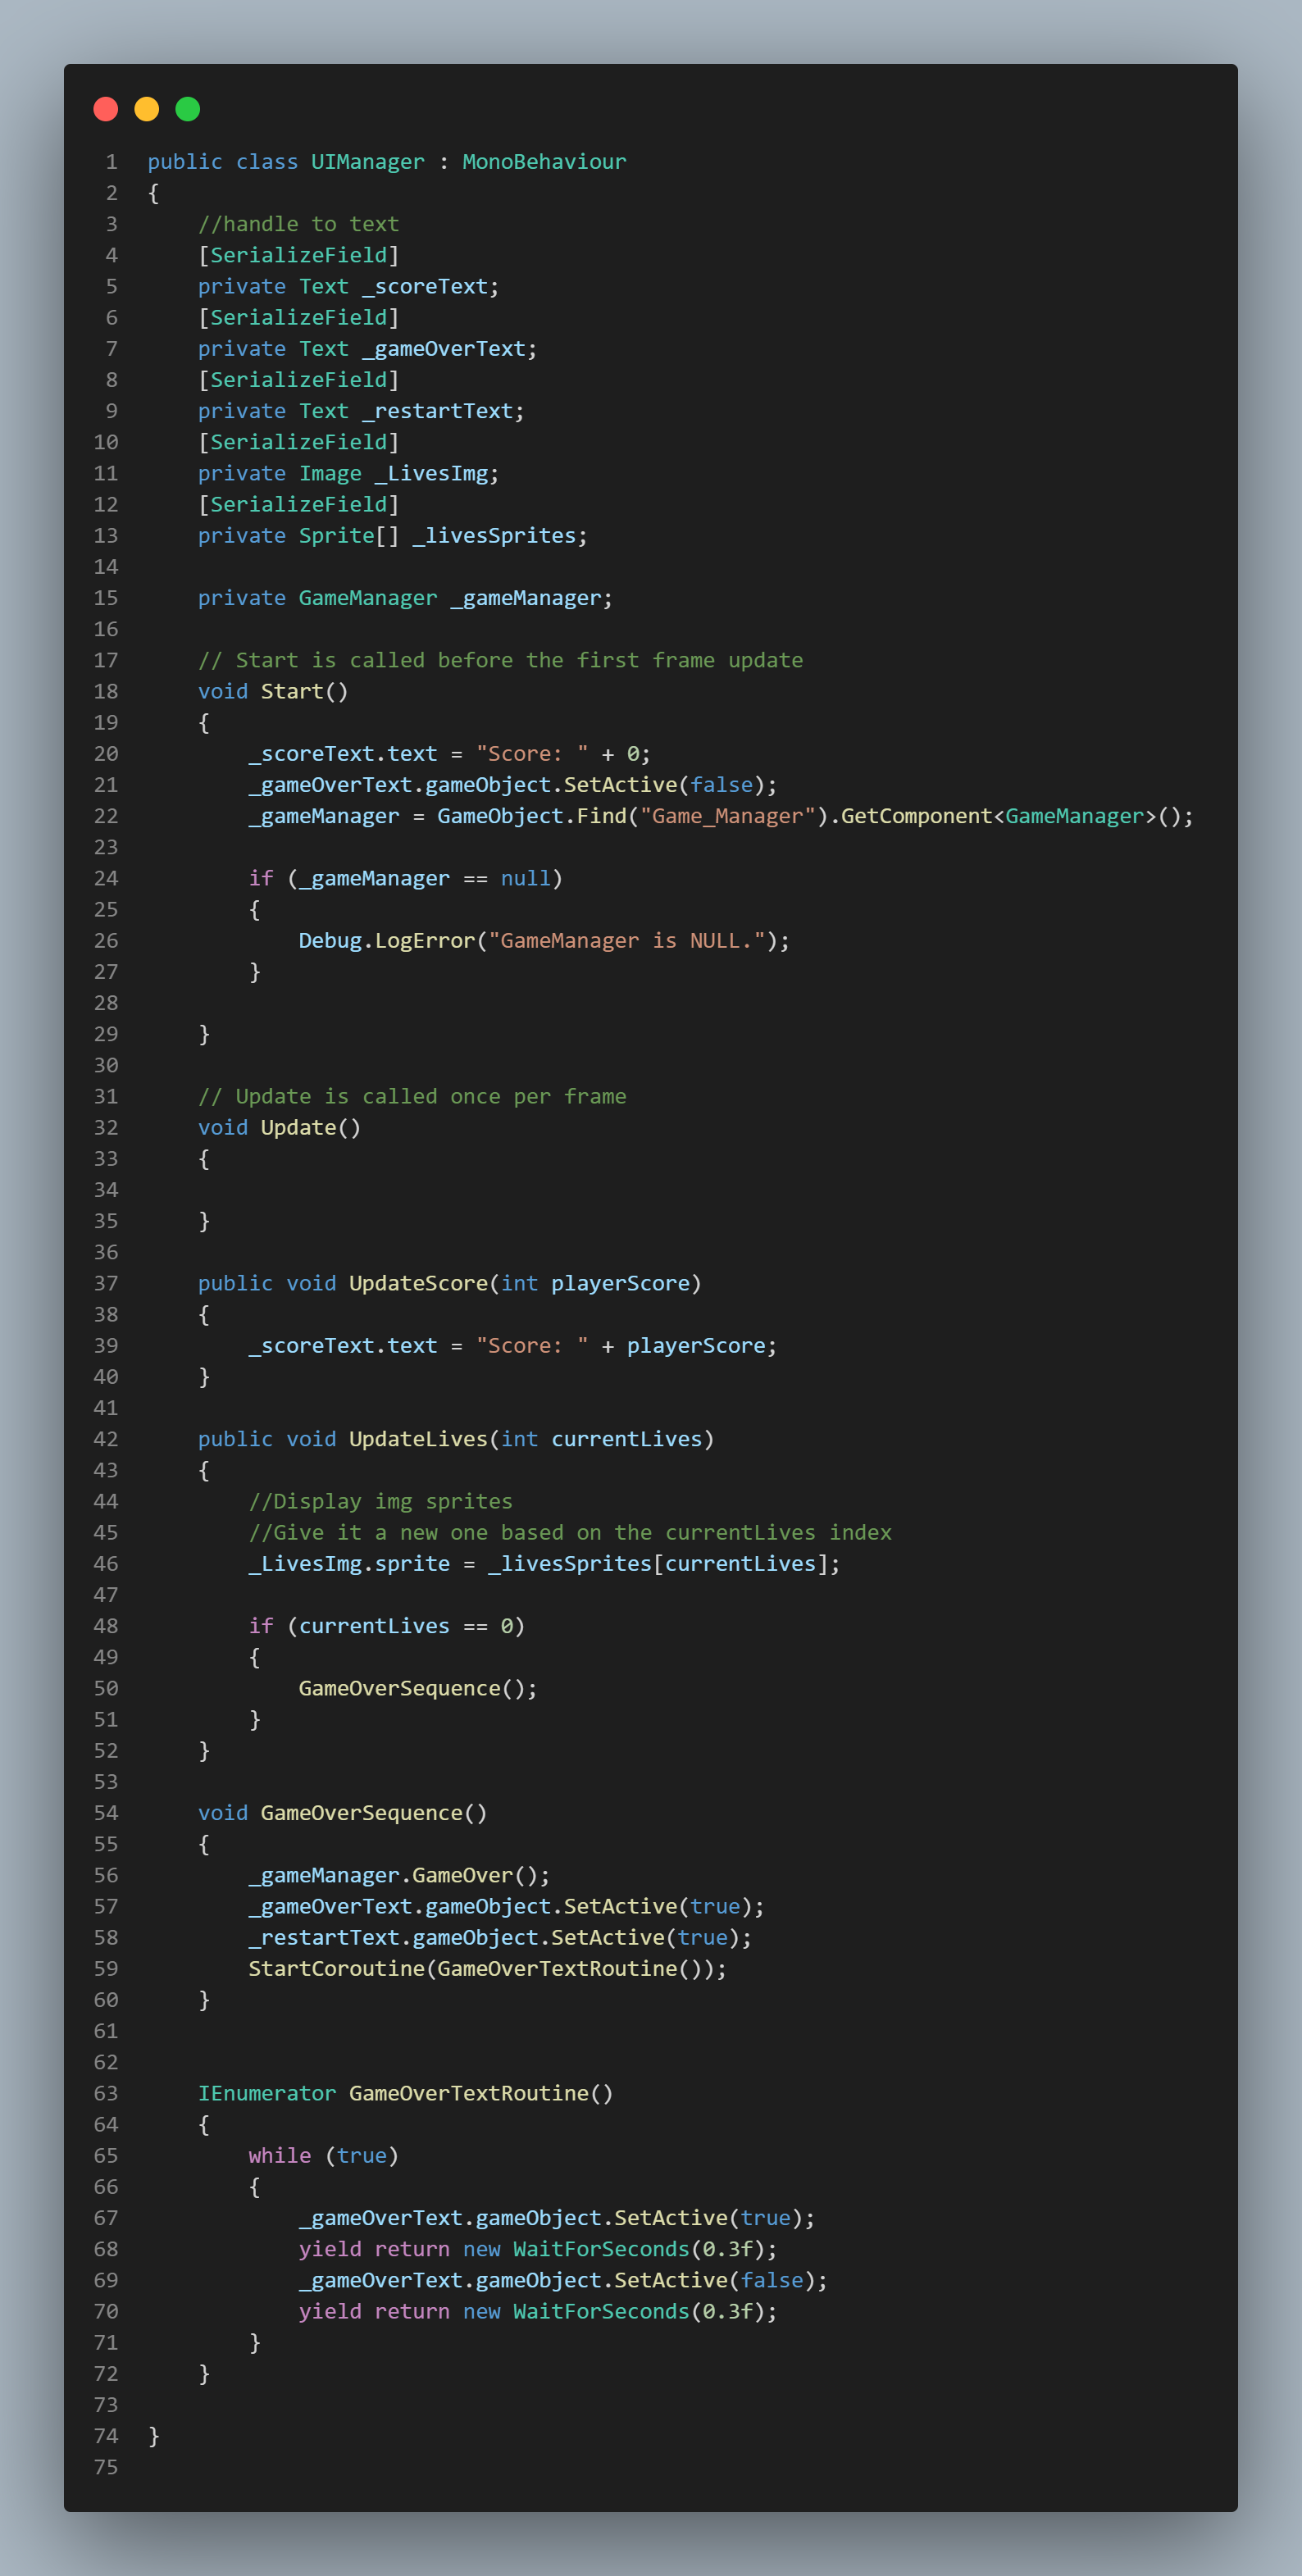Click _livesSprites on line 13
Viewport: 1302px width, 2576px height.
pyautogui.click(x=494, y=536)
